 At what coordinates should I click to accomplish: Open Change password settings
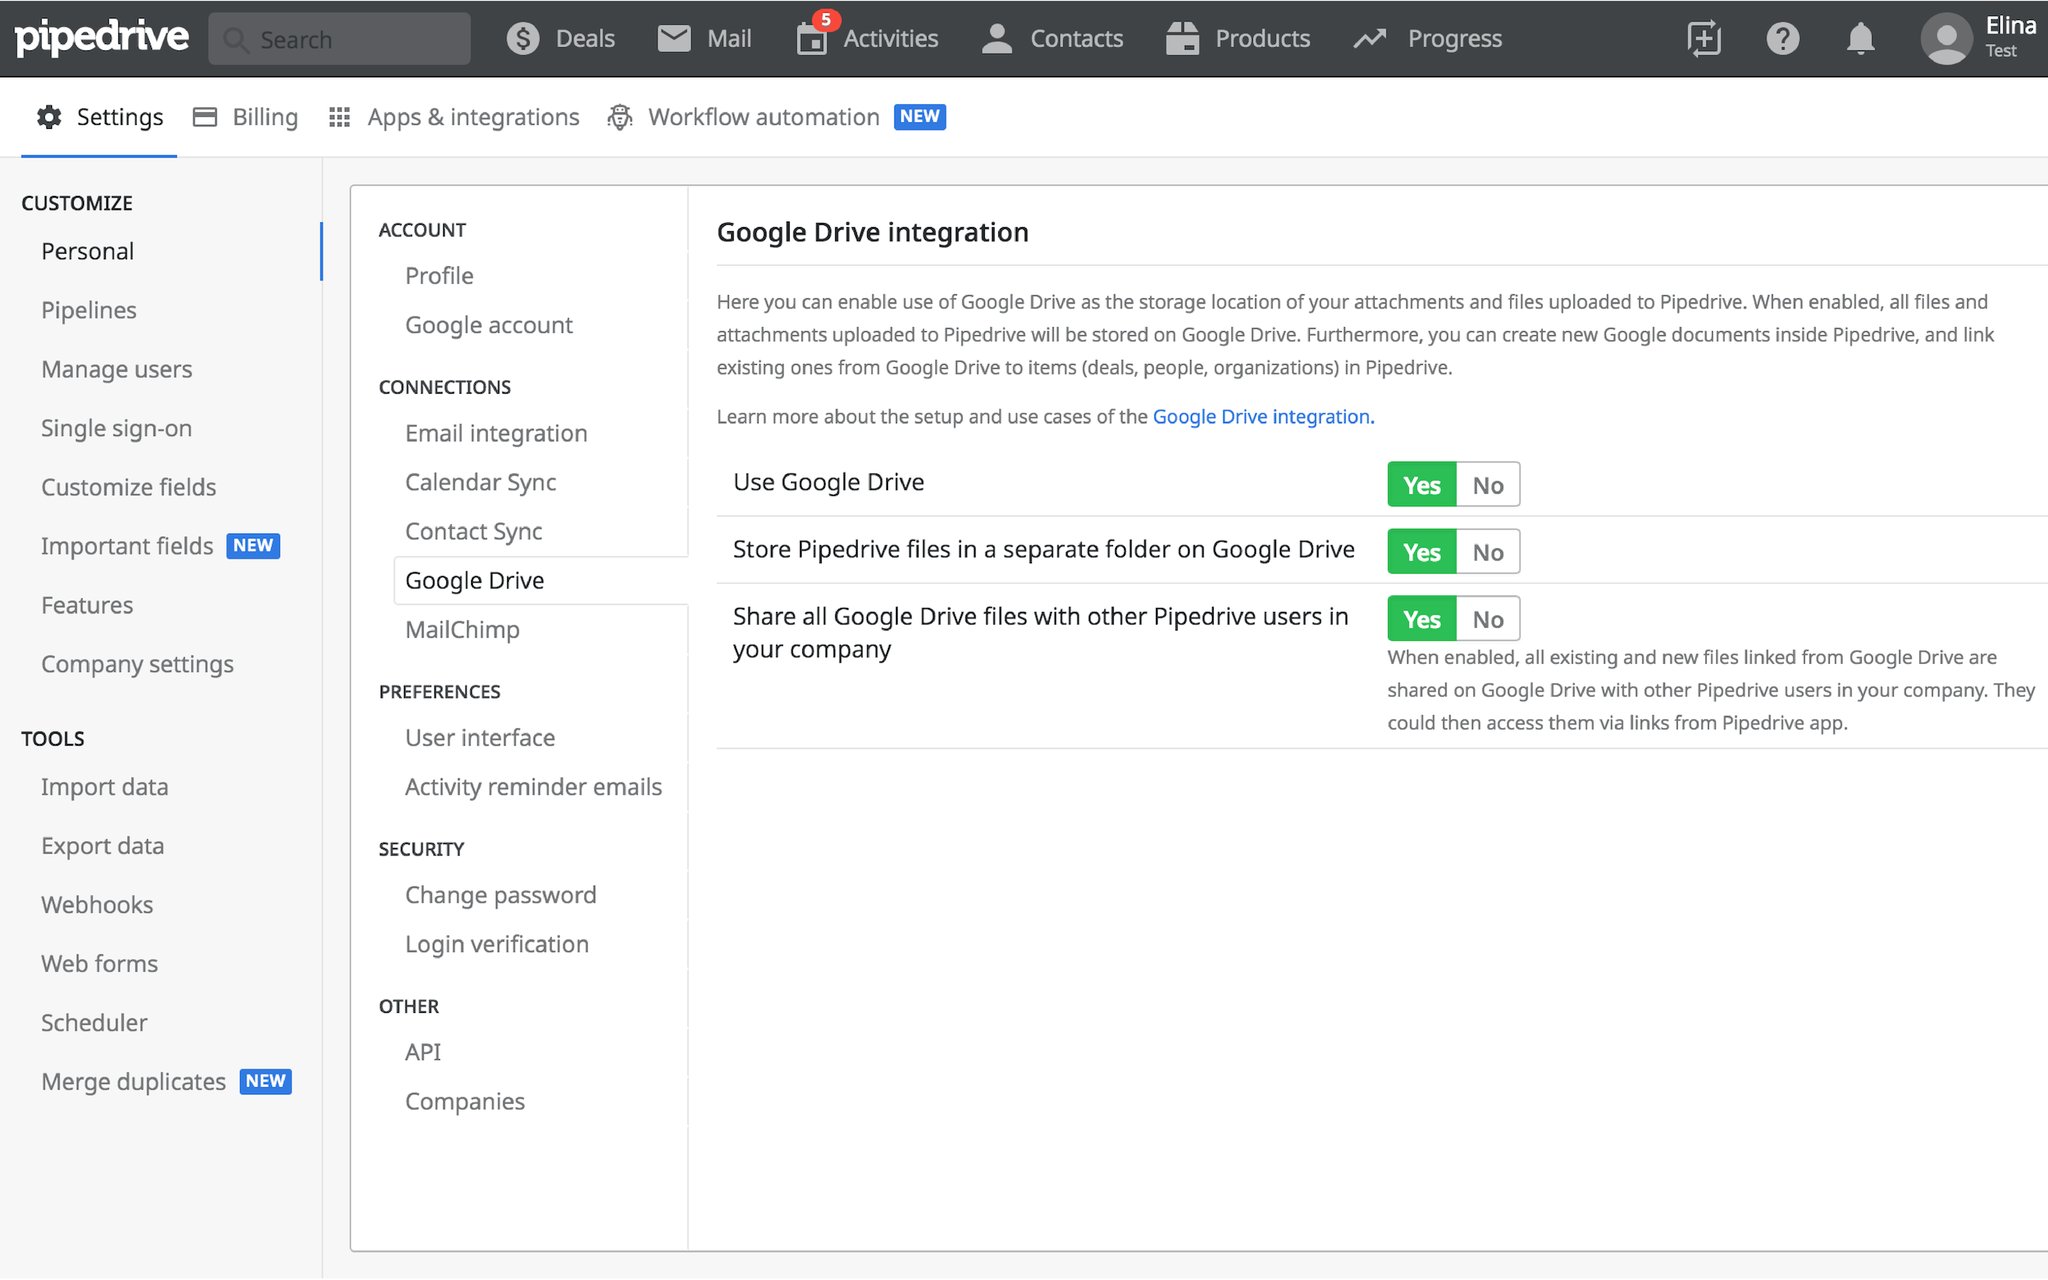point(500,894)
